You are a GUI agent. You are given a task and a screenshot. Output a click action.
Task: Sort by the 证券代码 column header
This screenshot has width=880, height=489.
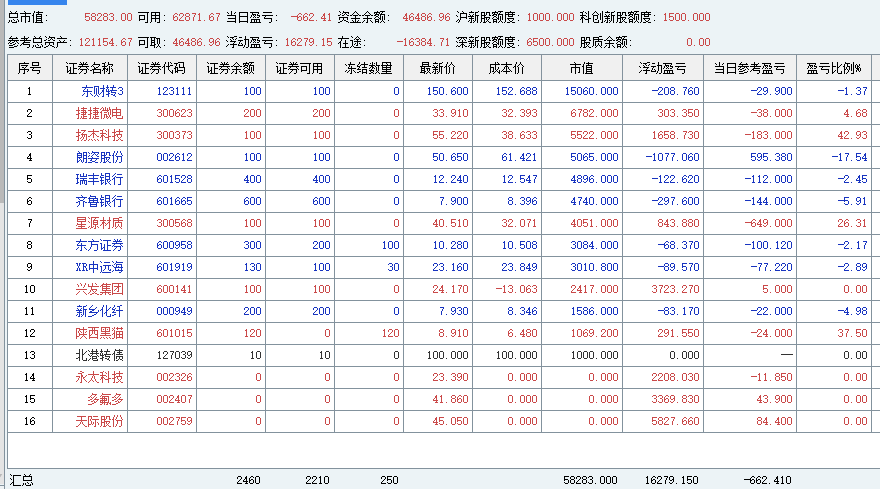tap(162, 68)
